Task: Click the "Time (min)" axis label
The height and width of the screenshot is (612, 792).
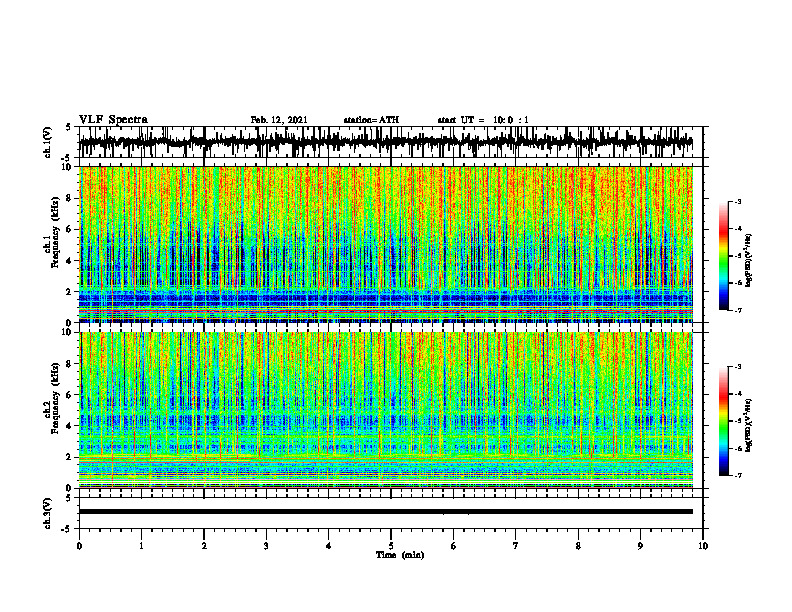Action: click(400, 555)
